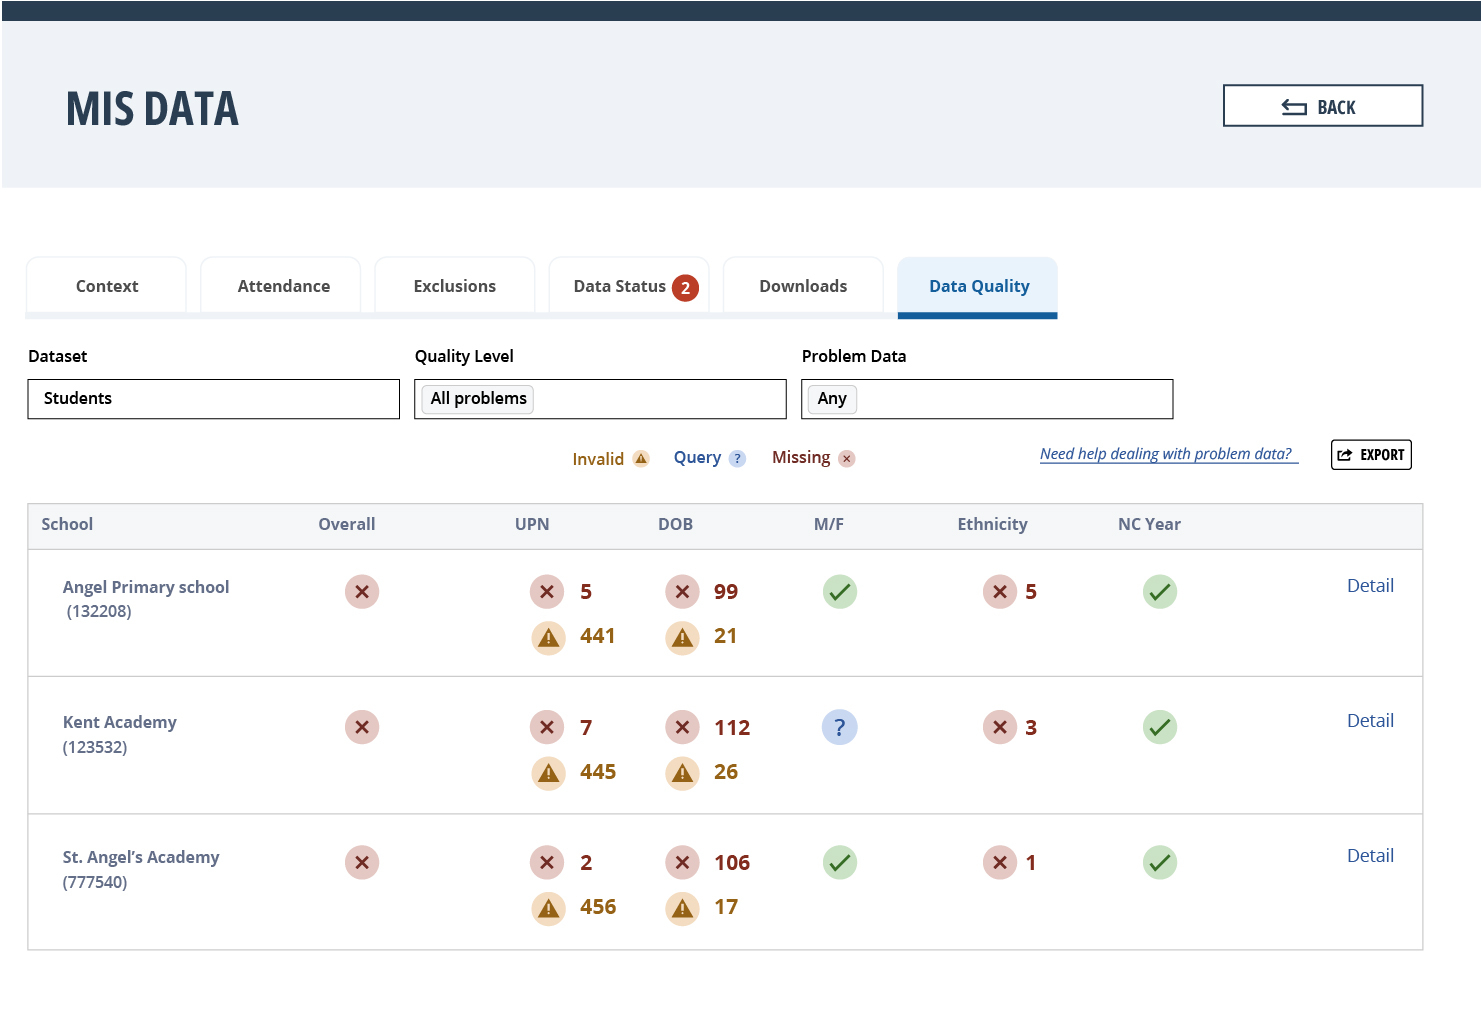Click the Back button
The width and height of the screenshot is (1482, 1032).
(x=1322, y=106)
